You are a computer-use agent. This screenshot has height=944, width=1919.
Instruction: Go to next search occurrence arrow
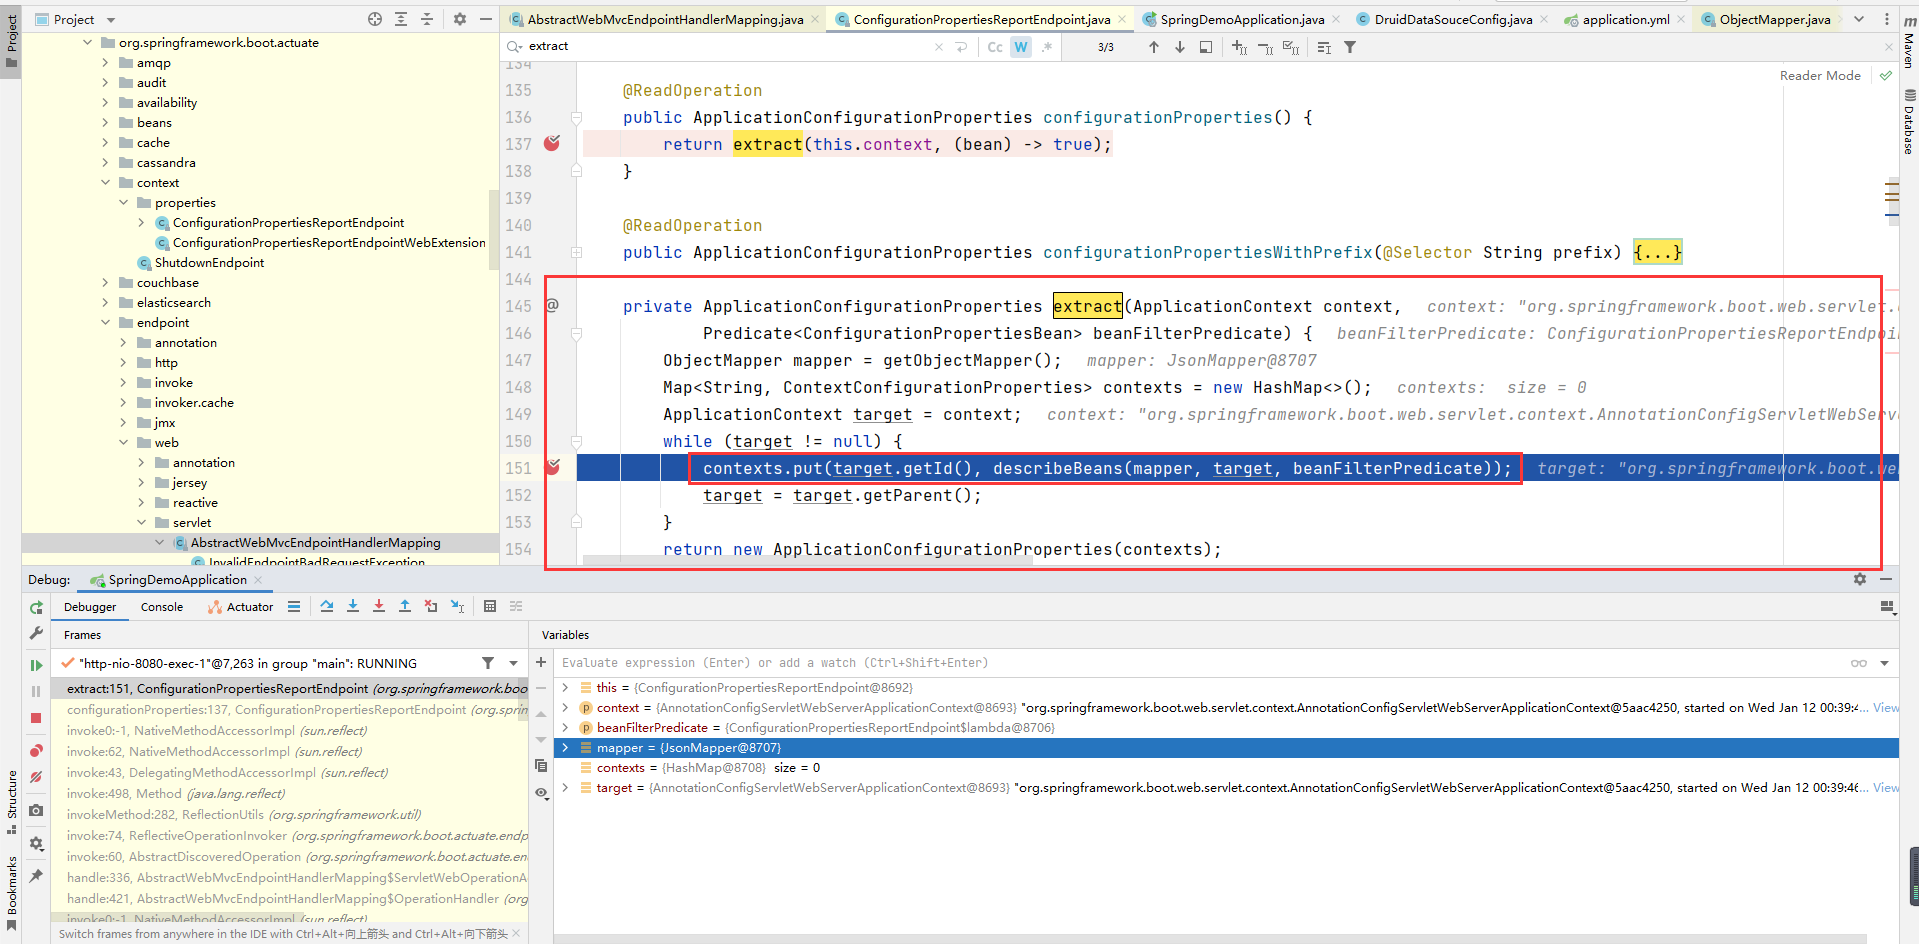[x=1180, y=47]
